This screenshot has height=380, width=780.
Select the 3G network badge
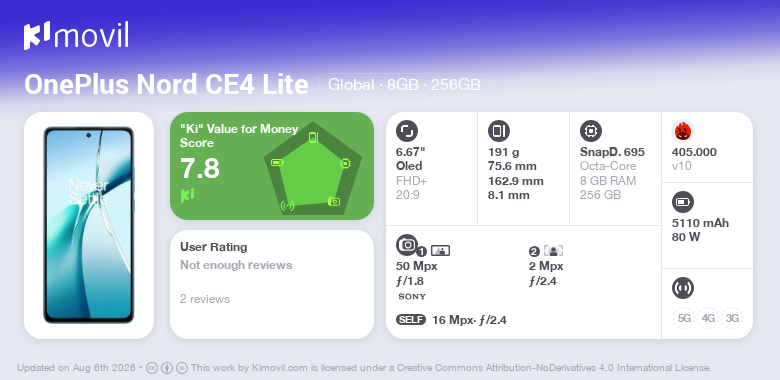(x=732, y=318)
